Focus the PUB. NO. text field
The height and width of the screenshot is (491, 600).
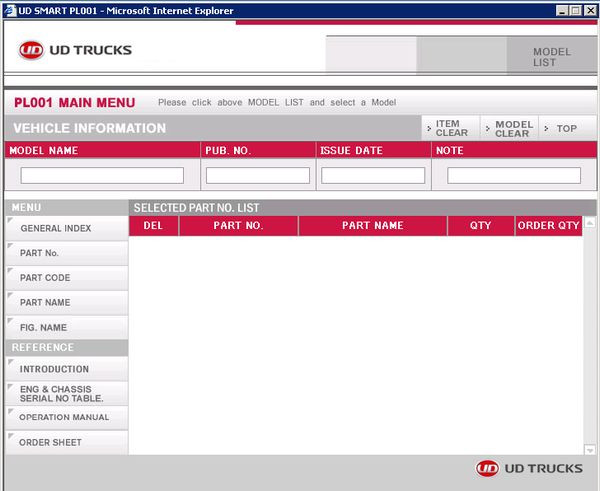click(x=258, y=175)
